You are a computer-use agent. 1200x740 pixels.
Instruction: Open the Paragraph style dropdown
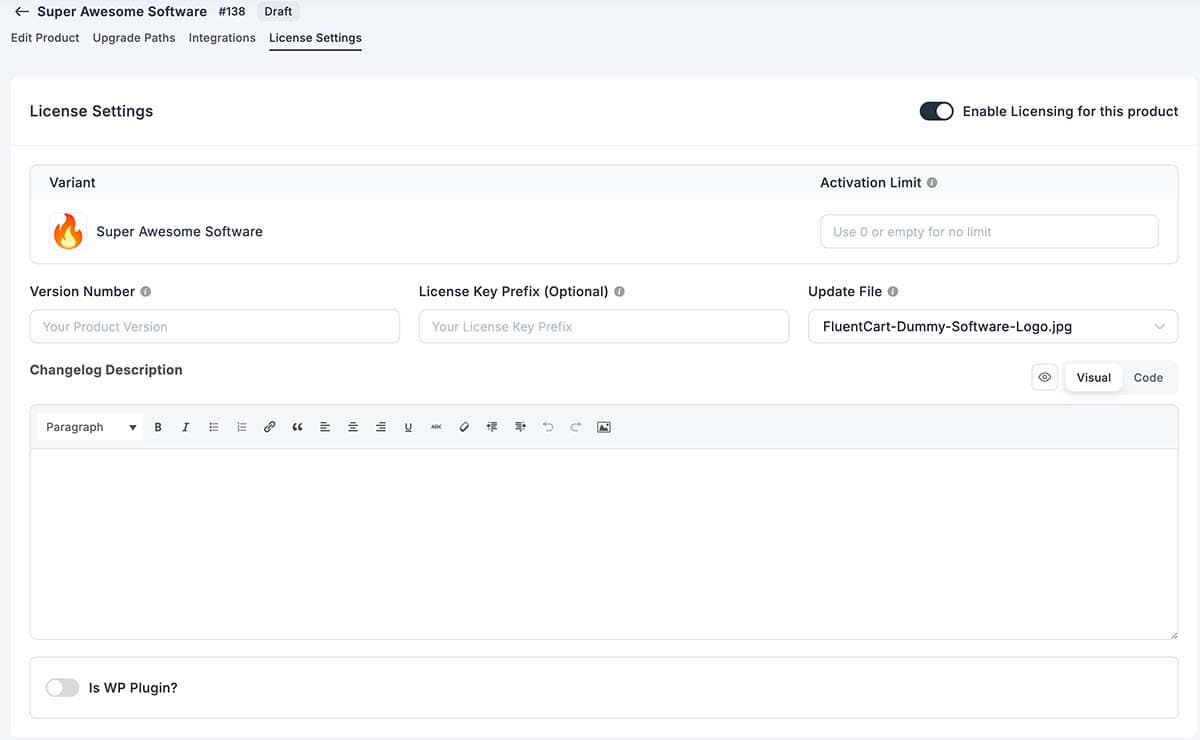(88, 426)
